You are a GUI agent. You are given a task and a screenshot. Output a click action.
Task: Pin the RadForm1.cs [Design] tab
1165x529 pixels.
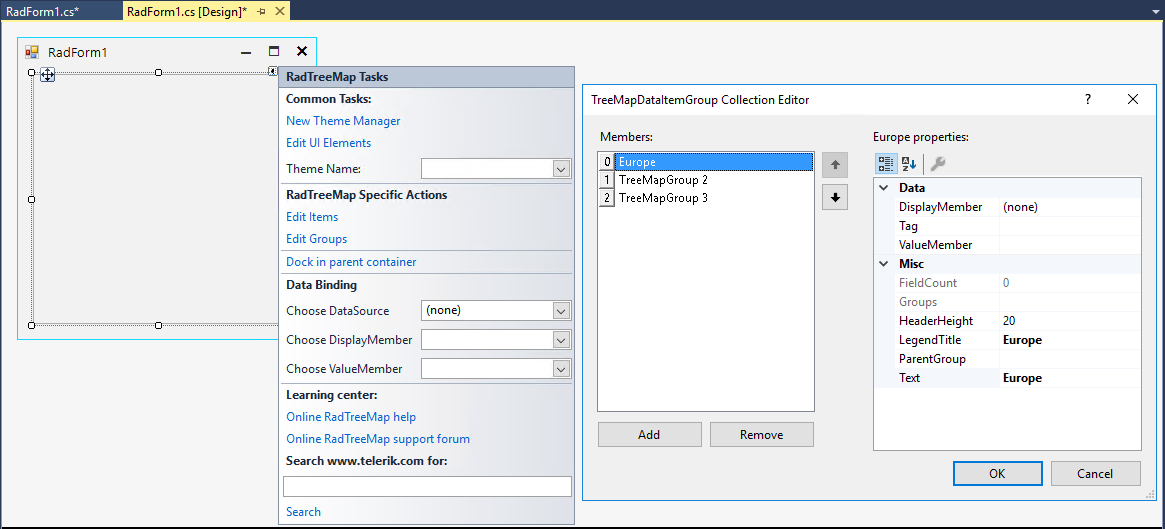pyautogui.click(x=262, y=12)
